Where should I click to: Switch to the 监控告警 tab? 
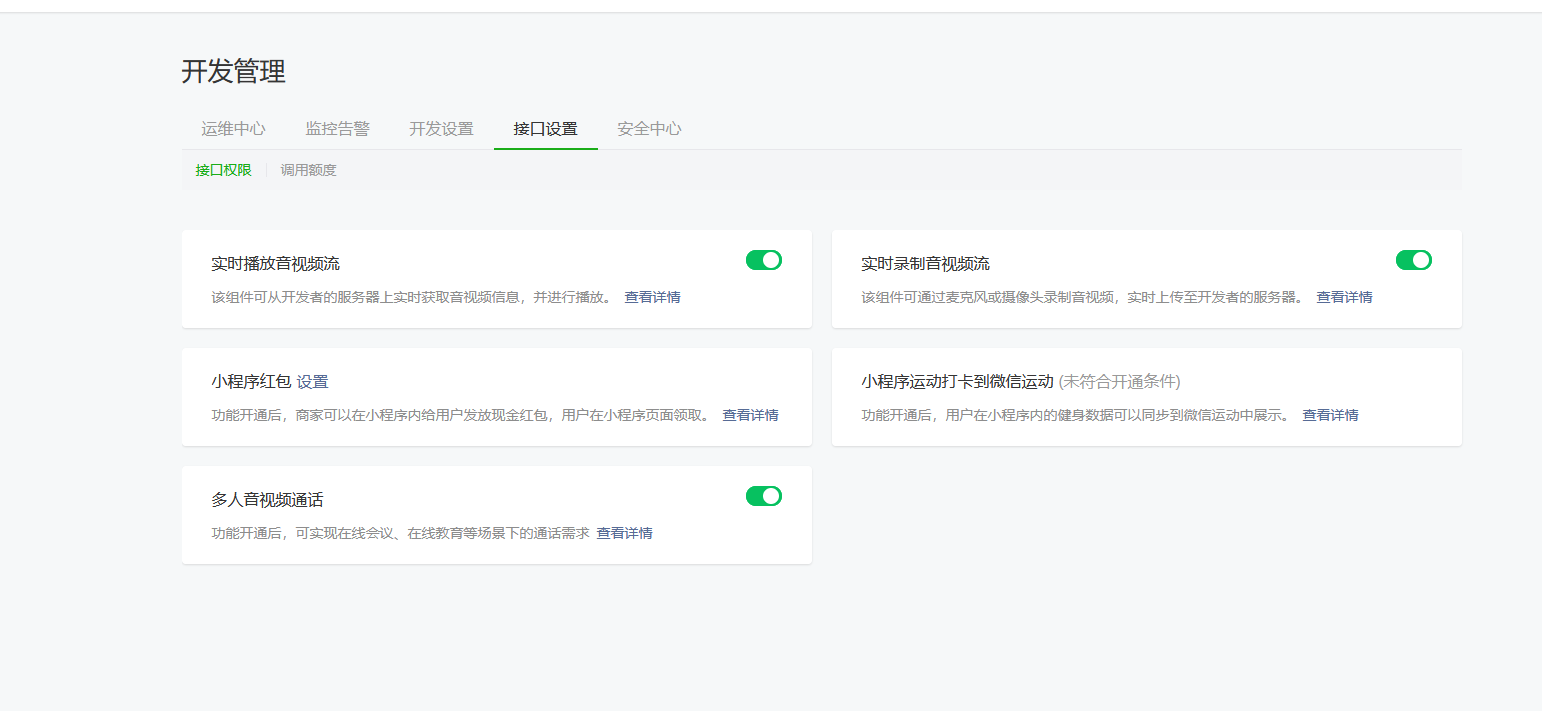[337, 129]
